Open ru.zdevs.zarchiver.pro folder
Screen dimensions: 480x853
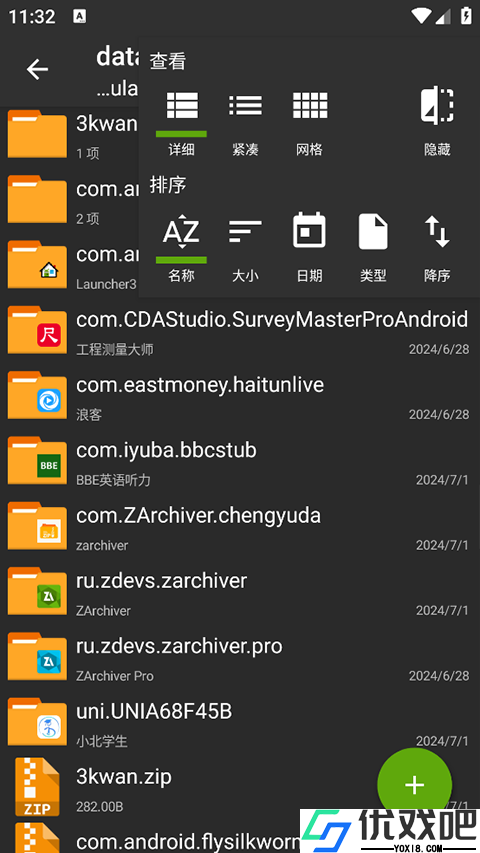tap(240, 658)
